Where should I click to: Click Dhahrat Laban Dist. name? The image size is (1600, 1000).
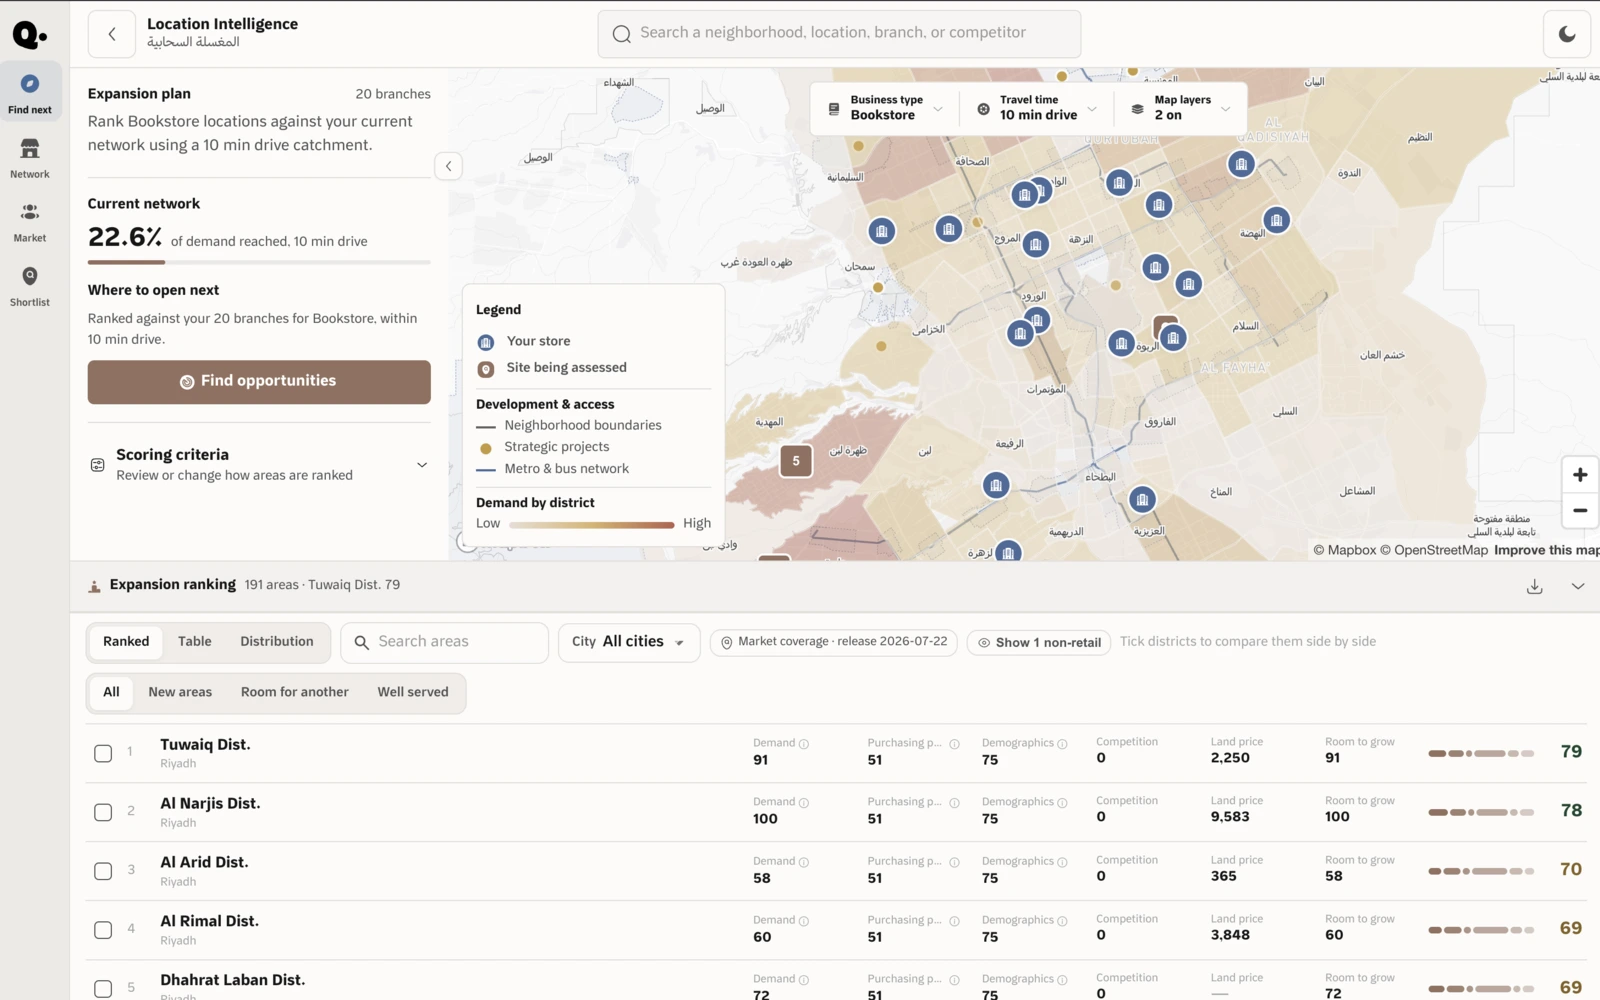coord(232,980)
